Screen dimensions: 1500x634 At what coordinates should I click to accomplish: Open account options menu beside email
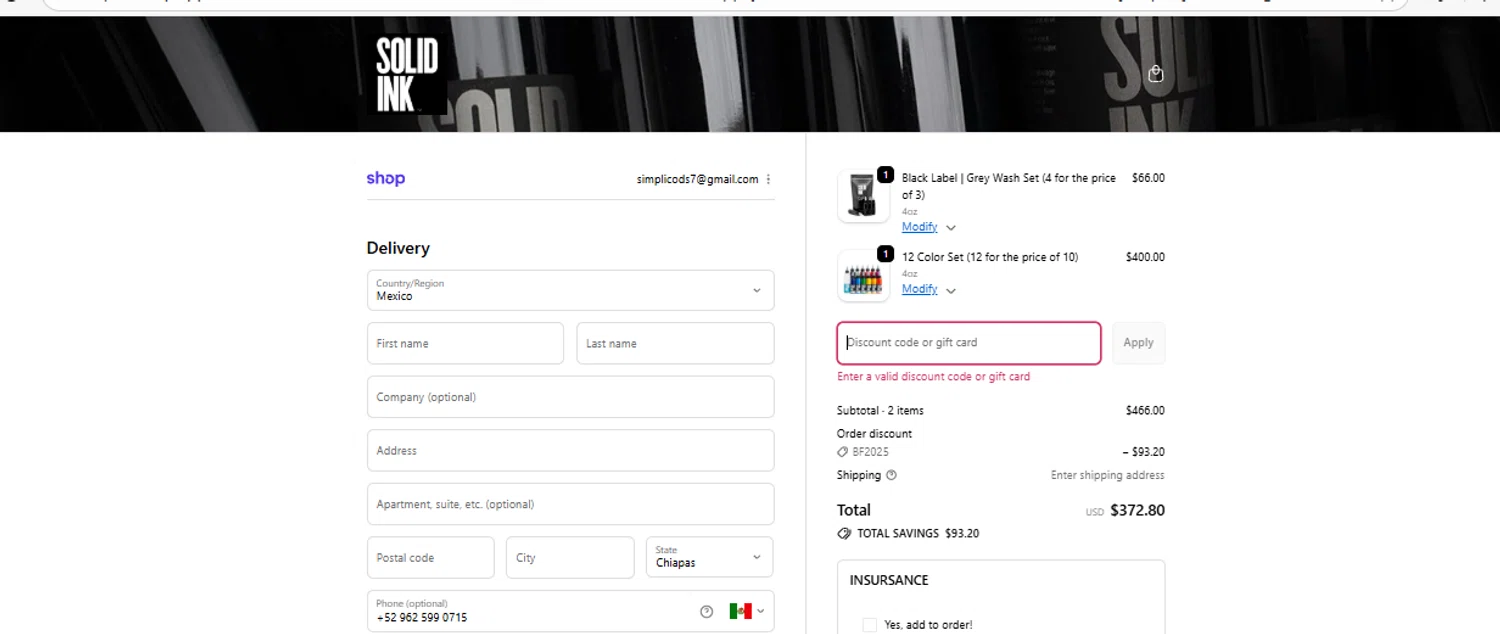pyautogui.click(x=768, y=179)
